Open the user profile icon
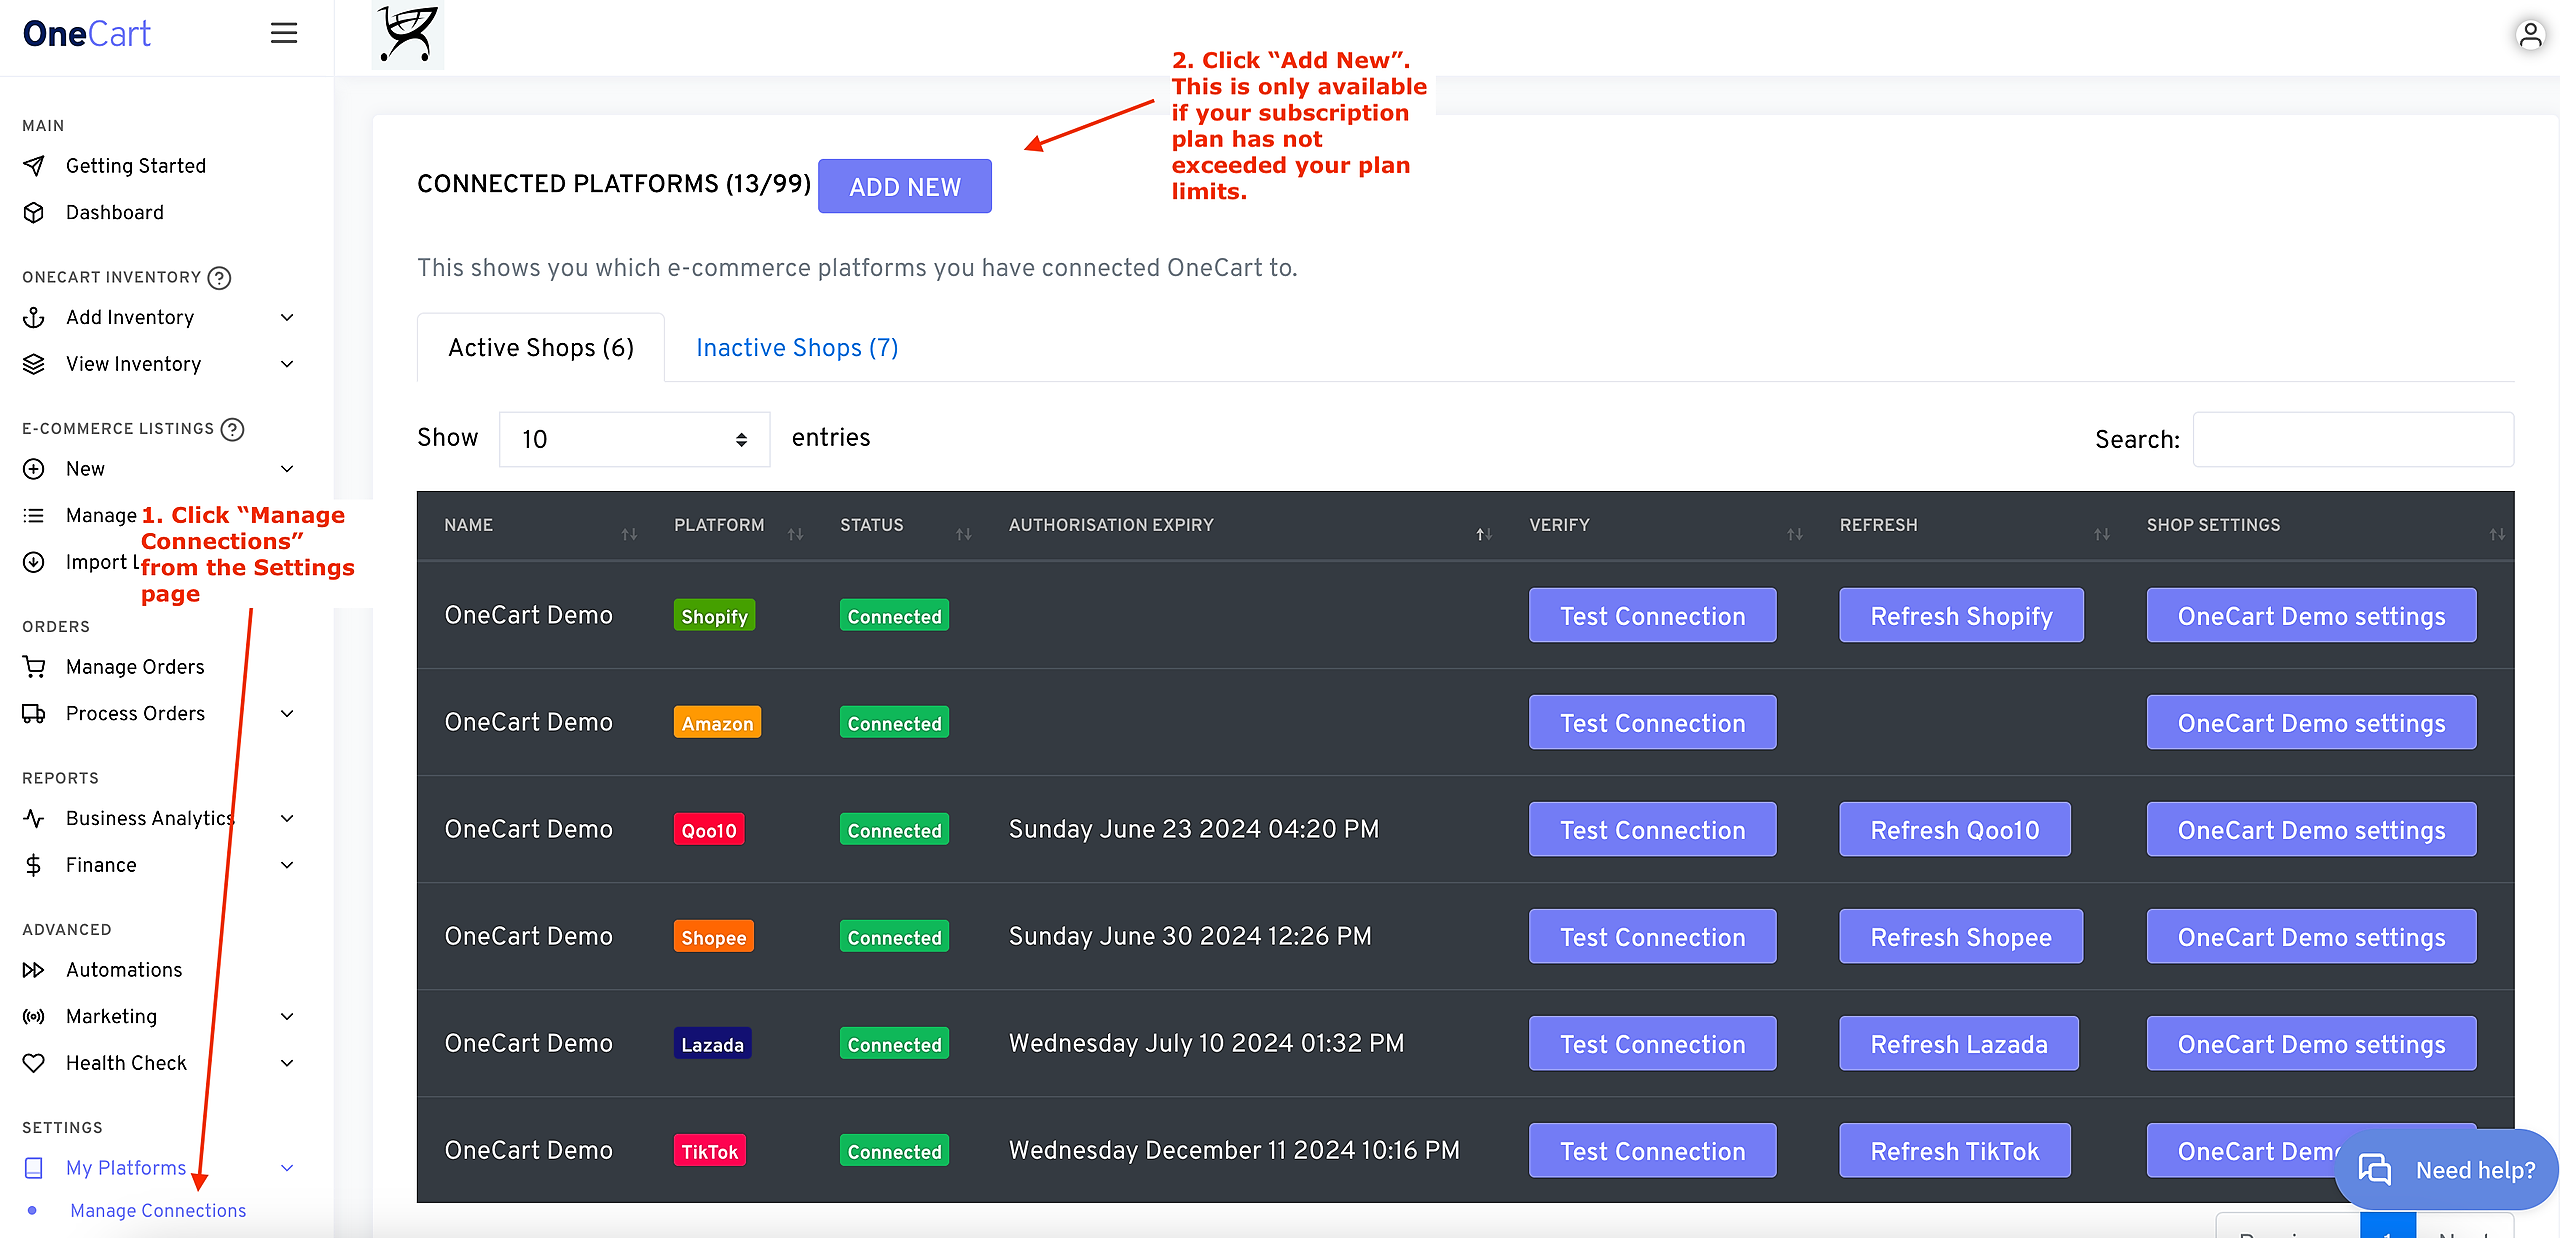Screen dimensions: 2560x1238 (x=2530, y=35)
